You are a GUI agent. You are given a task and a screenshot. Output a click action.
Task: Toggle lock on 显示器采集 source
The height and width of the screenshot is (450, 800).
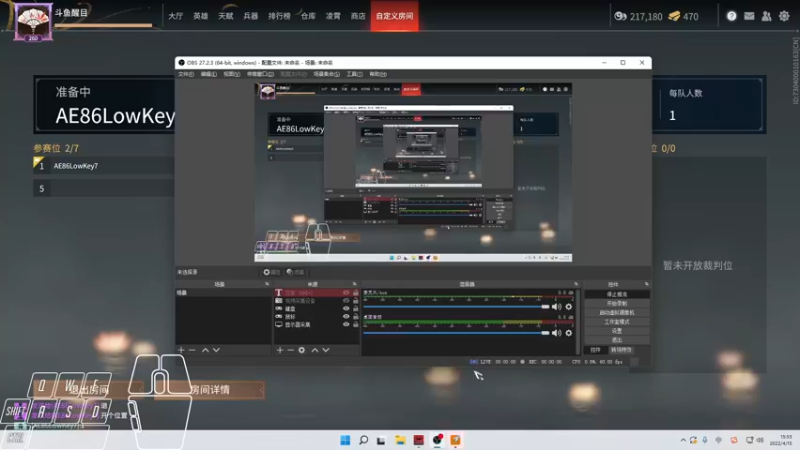pyautogui.click(x=356, y=324)
